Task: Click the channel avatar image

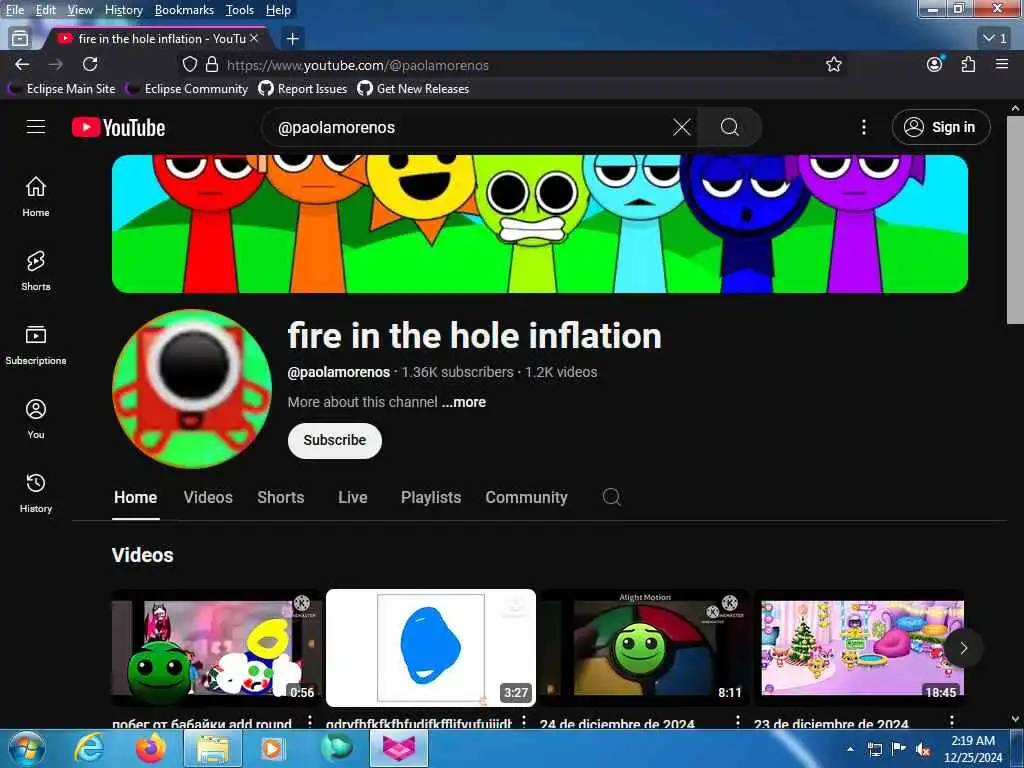Action: tap(192, 389)
